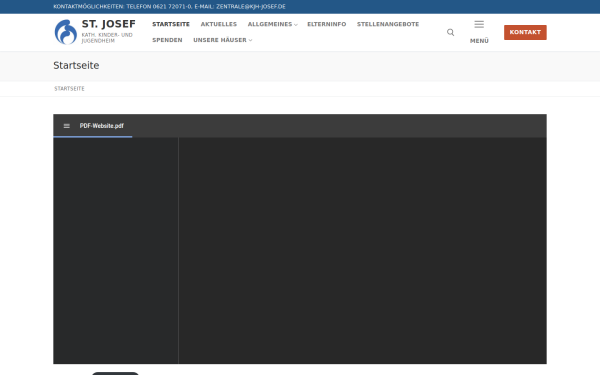600x375 pixels.
Task: Click inside the PDF document viewing area
Action: pos(362,251)
